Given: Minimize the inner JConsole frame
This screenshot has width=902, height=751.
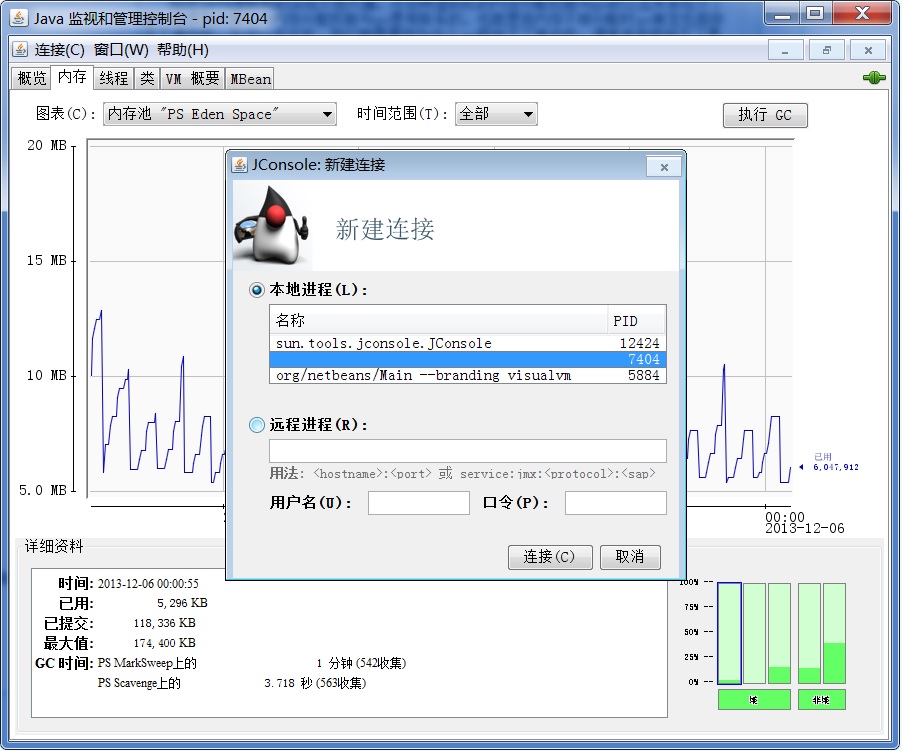Looking at the screenshot, I should point(785,51).
